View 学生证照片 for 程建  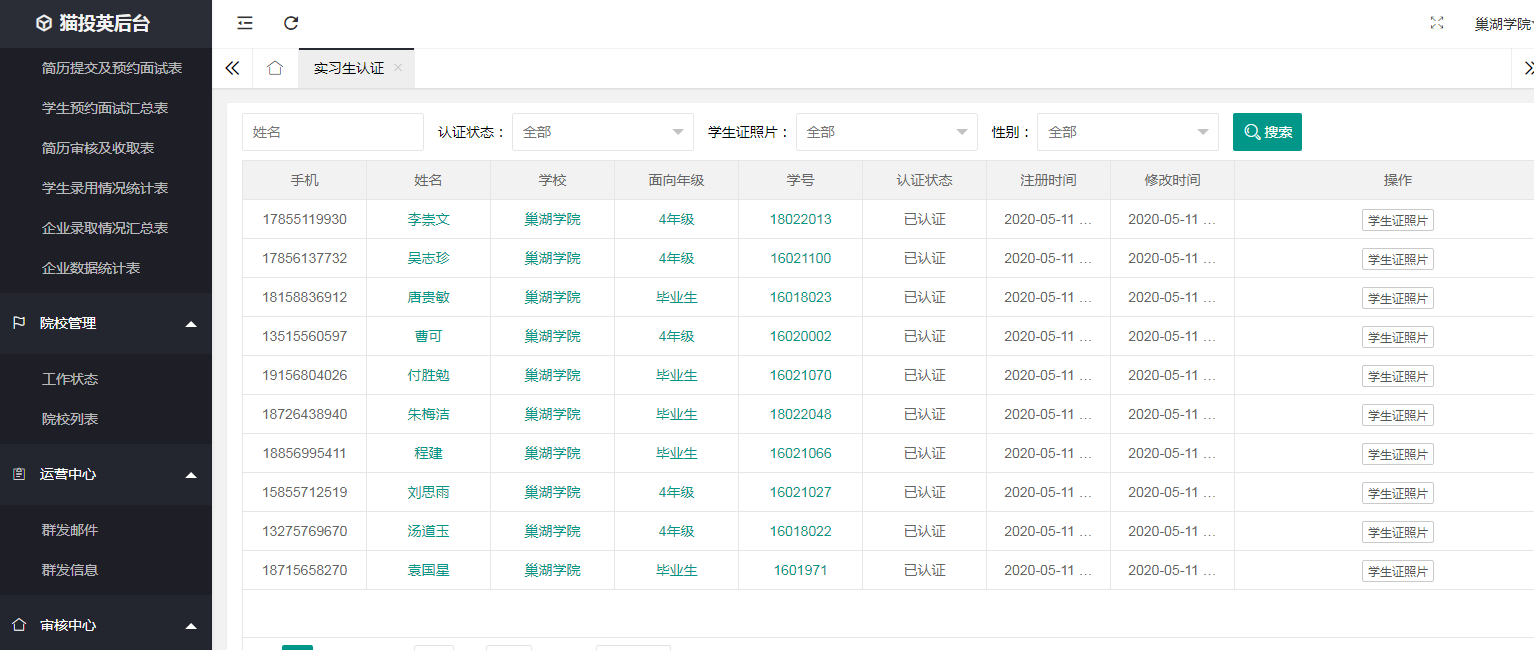click(x=1397, y=454)
